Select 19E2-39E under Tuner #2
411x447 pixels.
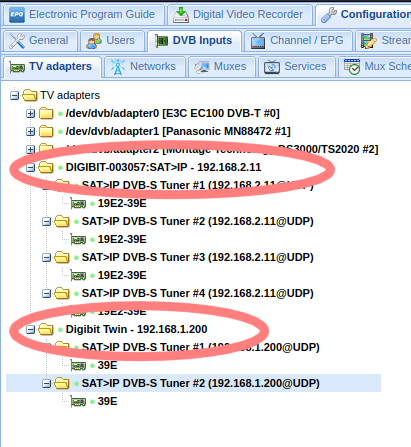click(122, 239)
